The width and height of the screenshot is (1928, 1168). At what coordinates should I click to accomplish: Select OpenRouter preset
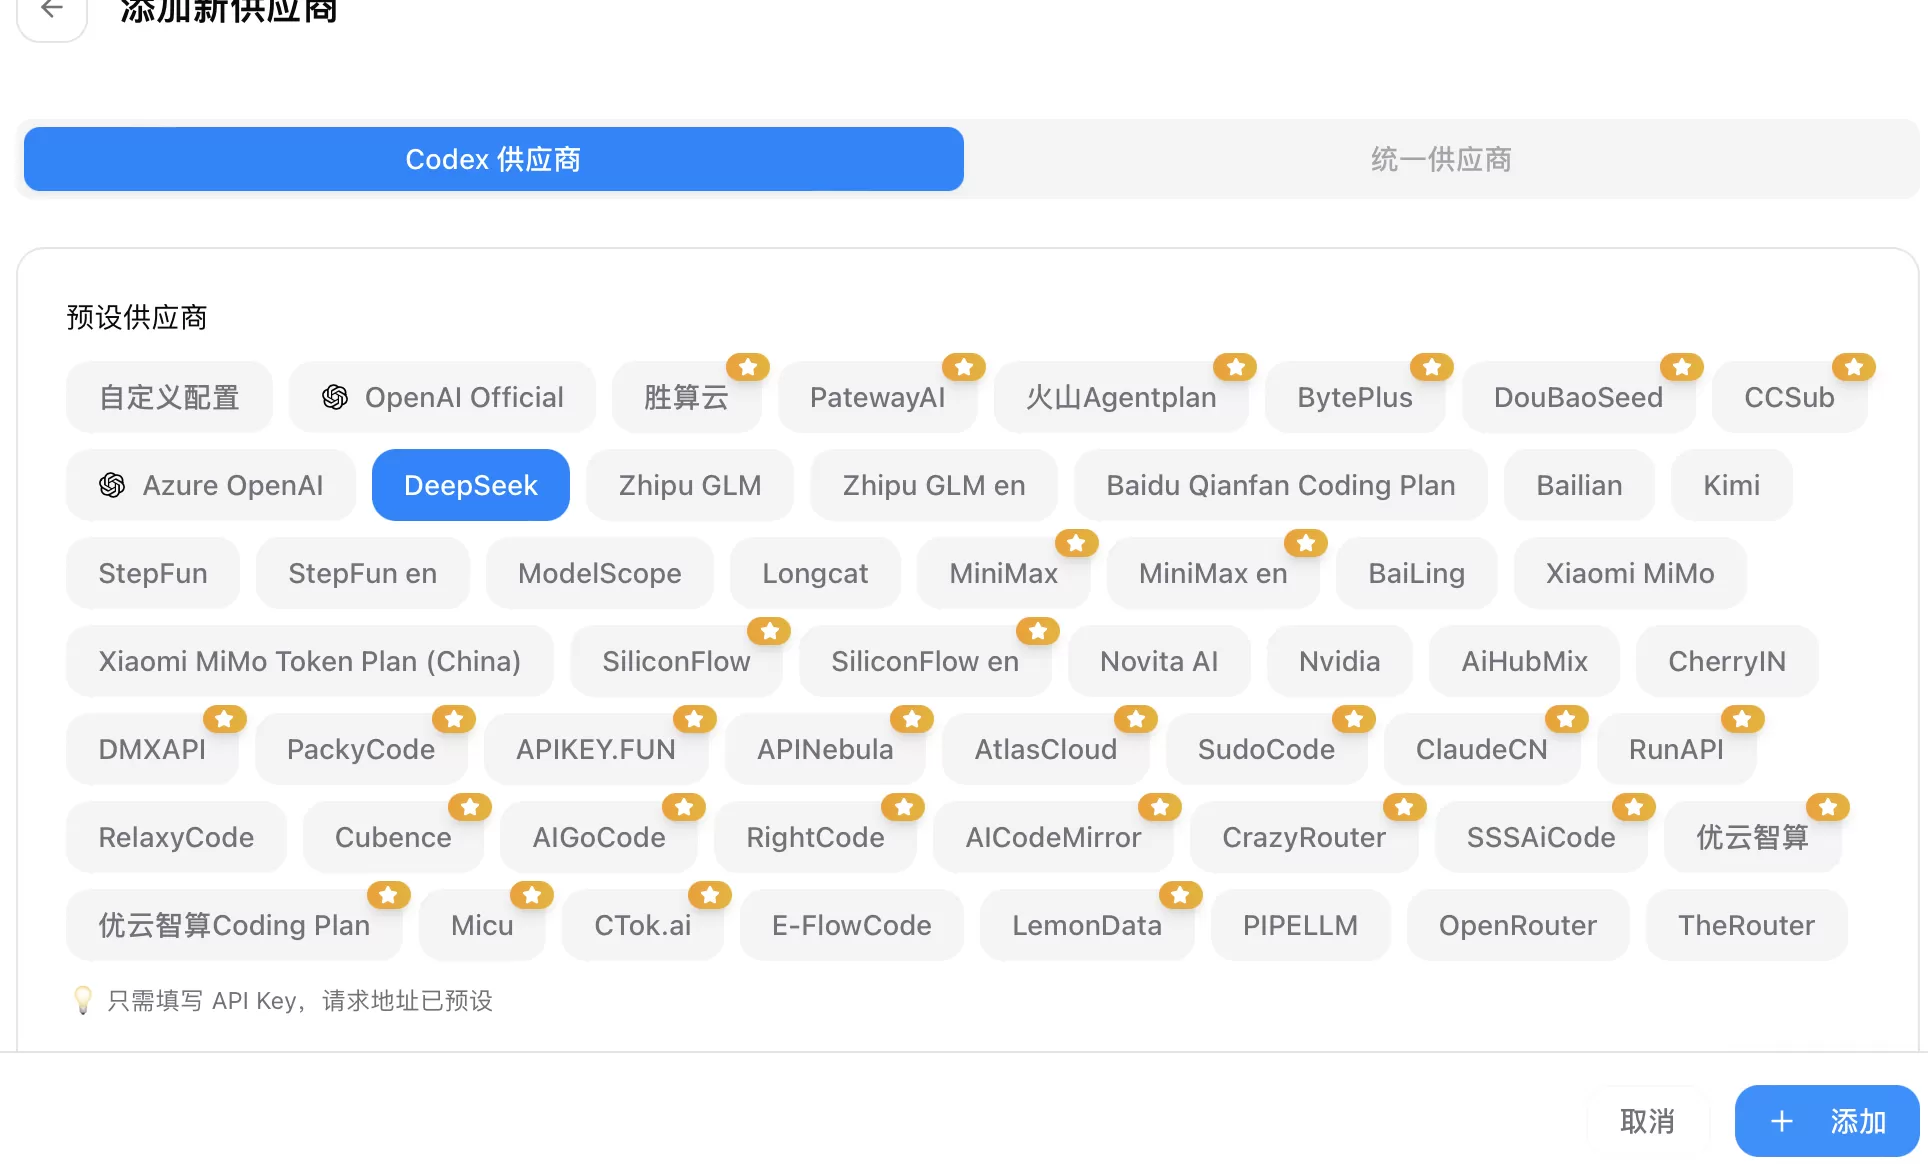[1518, 925]
